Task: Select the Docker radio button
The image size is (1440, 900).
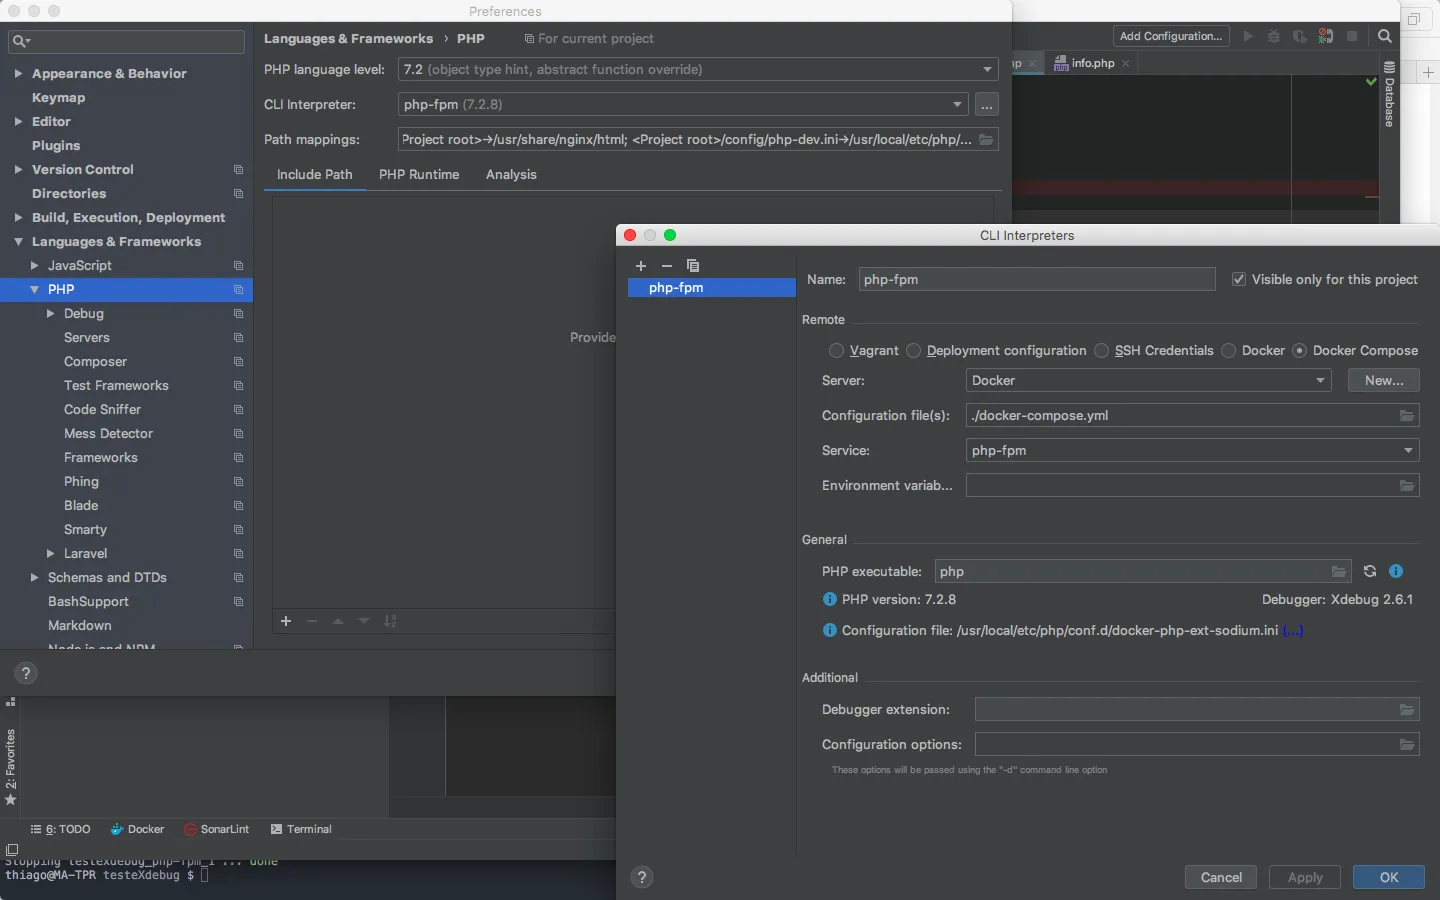Action: tap(1228, 351)
